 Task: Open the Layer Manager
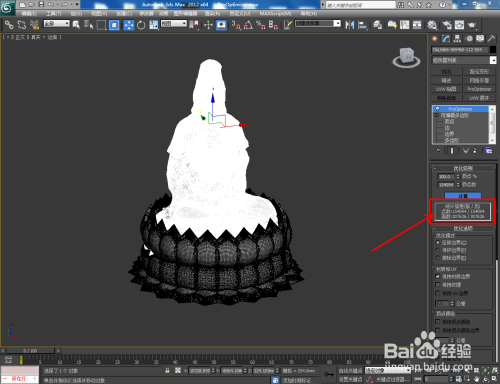[378, 25]
